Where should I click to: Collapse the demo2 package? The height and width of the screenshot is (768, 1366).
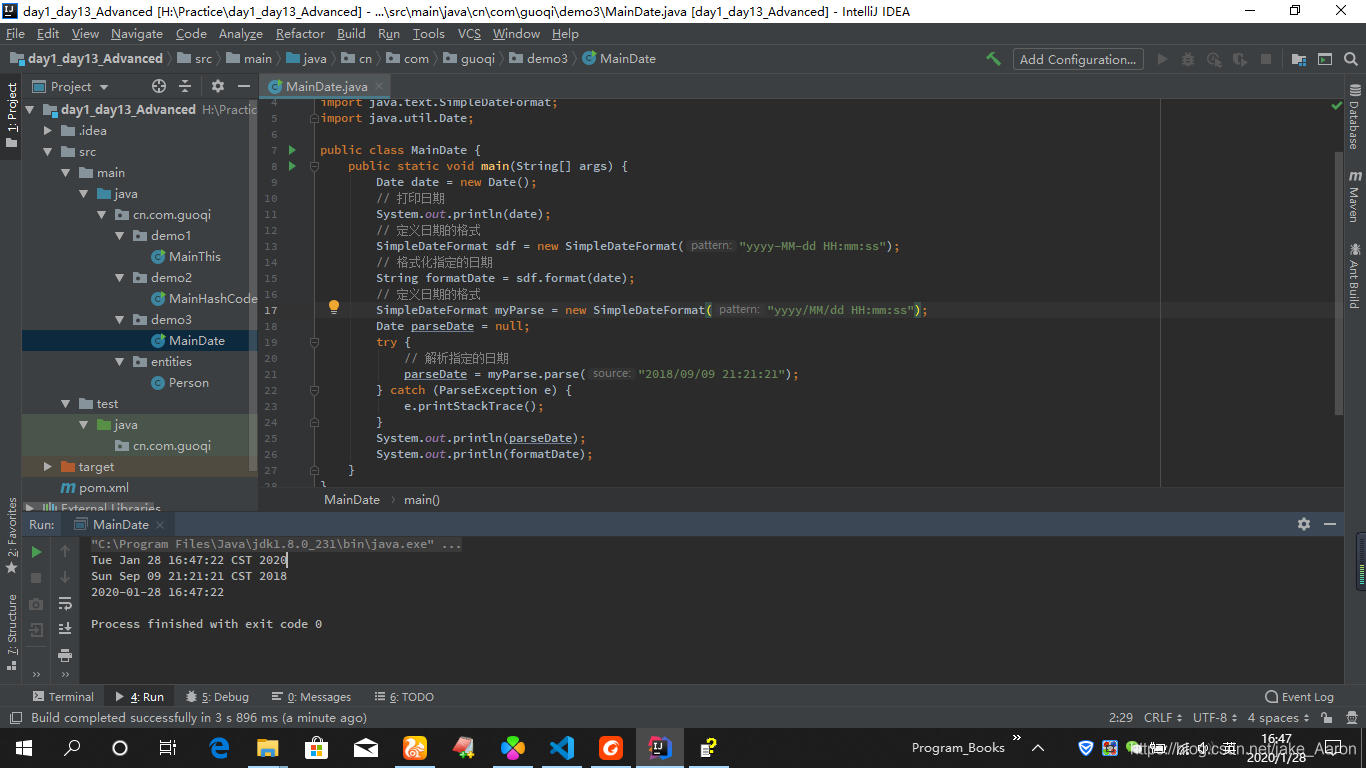point(120,278)
